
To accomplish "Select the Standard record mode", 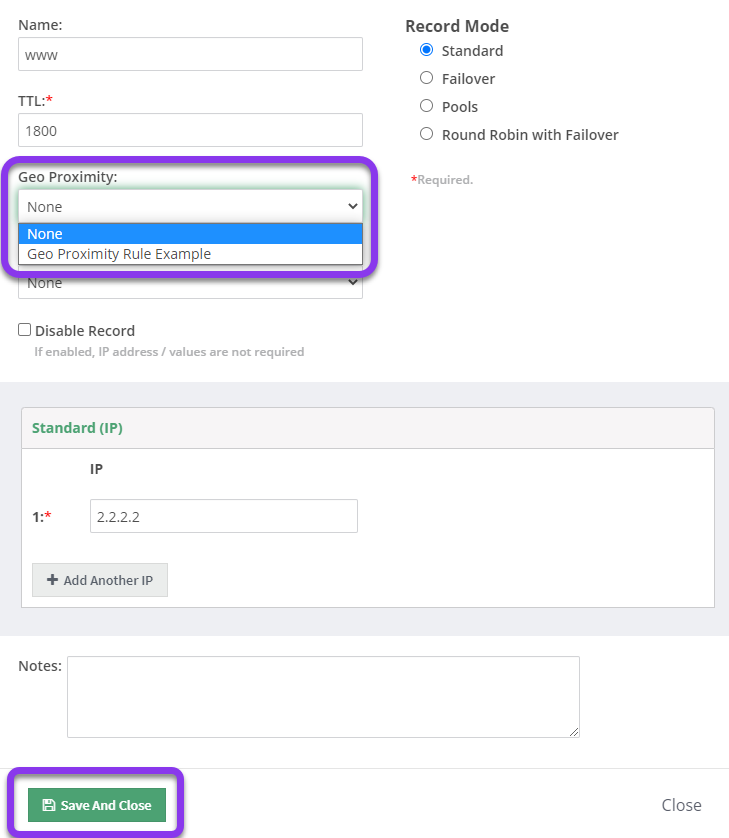I will (426, 50).
